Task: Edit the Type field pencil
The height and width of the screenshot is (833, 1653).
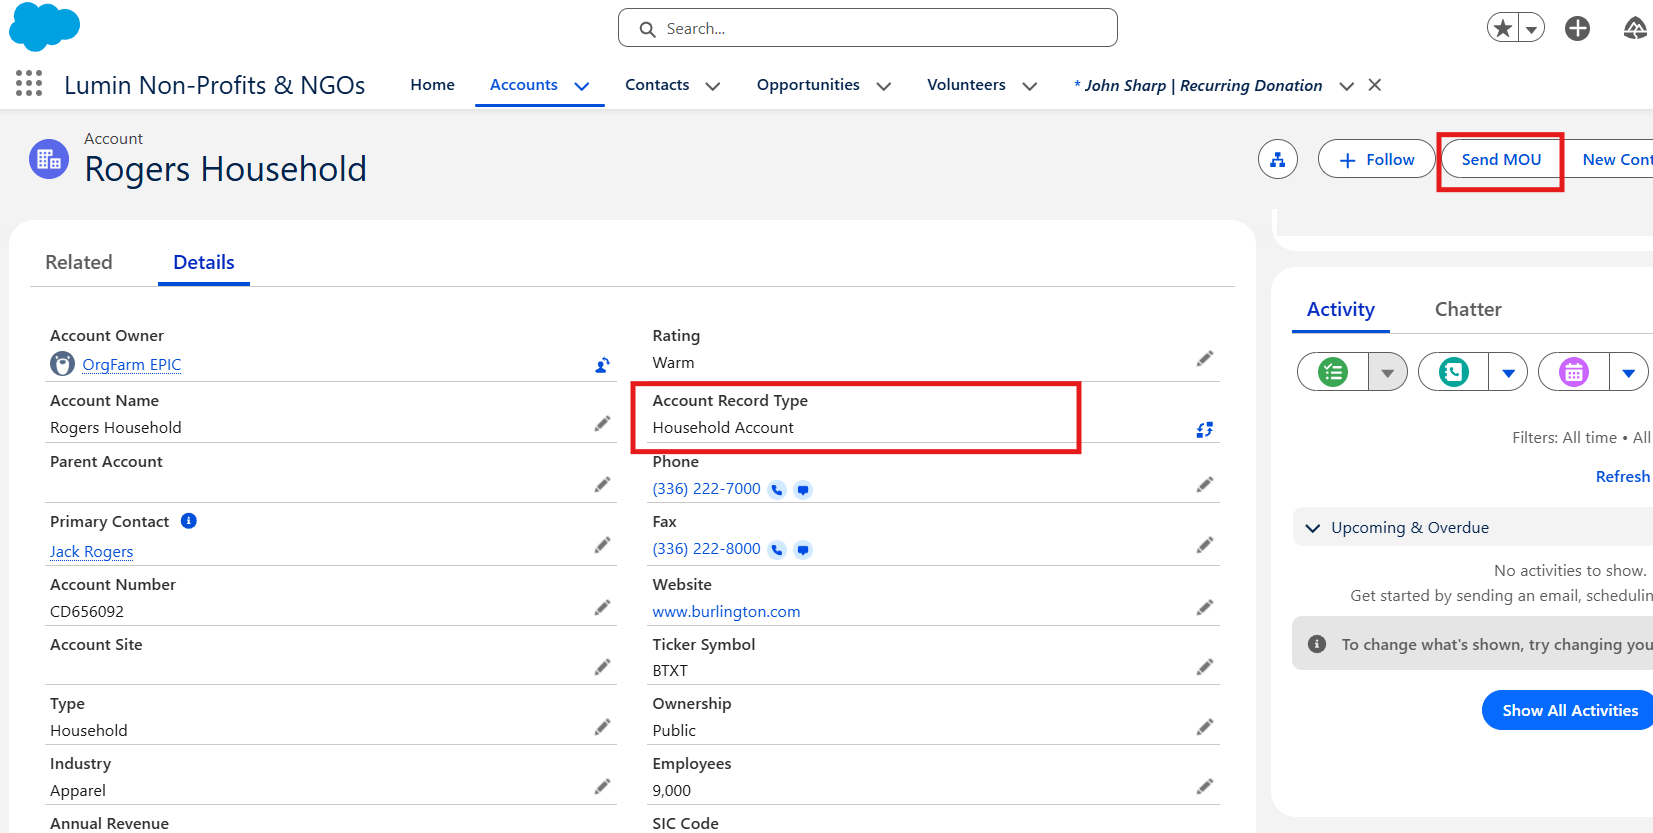Action: [602, 727]
